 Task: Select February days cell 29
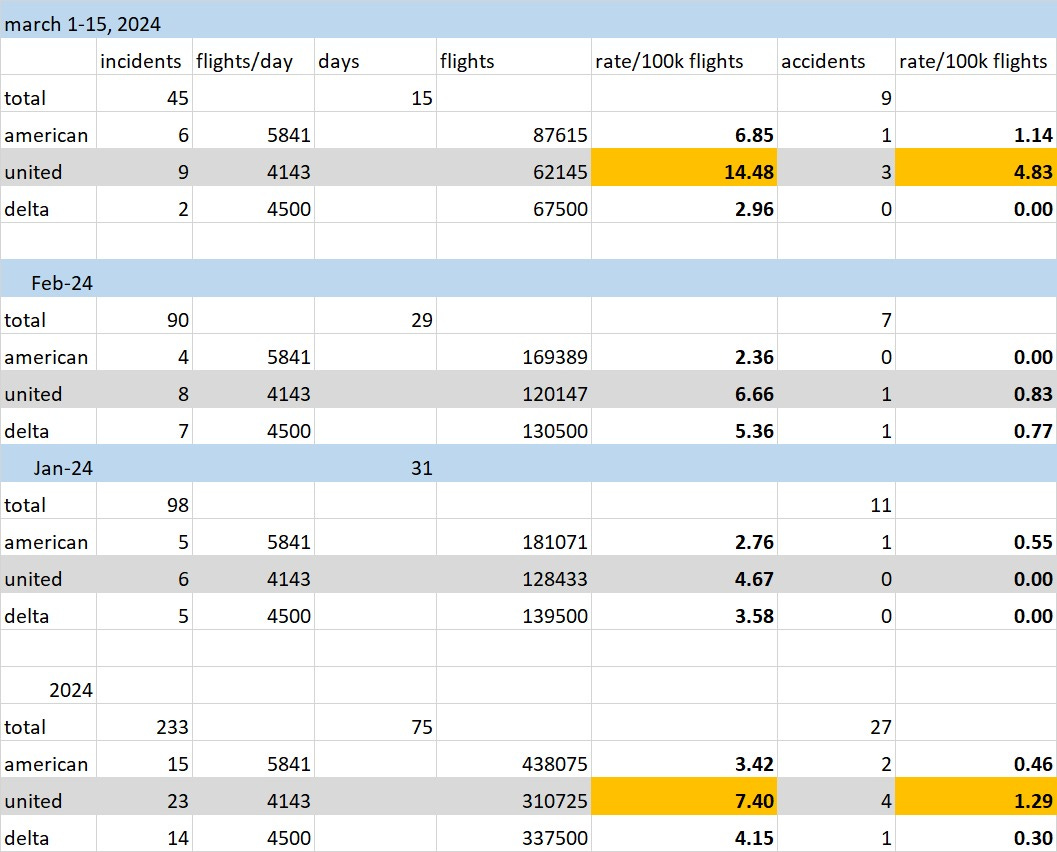[375, 315]
